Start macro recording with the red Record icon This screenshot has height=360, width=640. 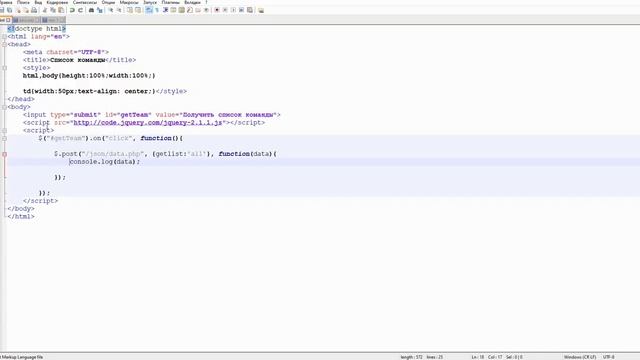tap(217, 10)
